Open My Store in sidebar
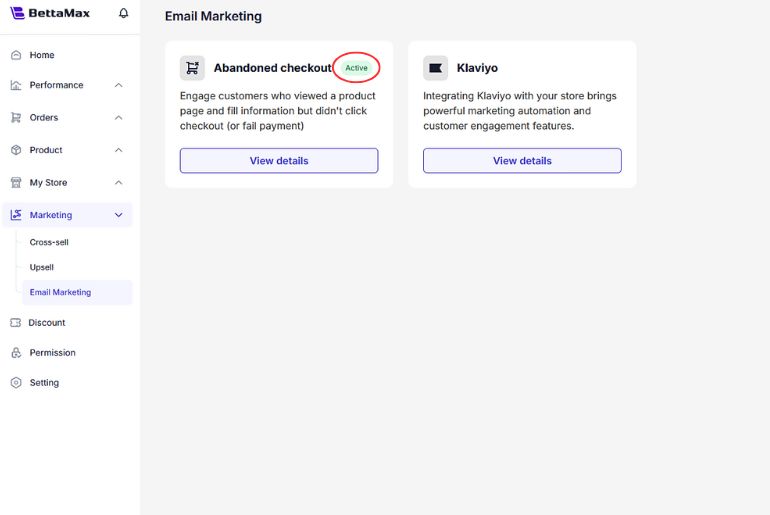 click(x=48, y=183)
